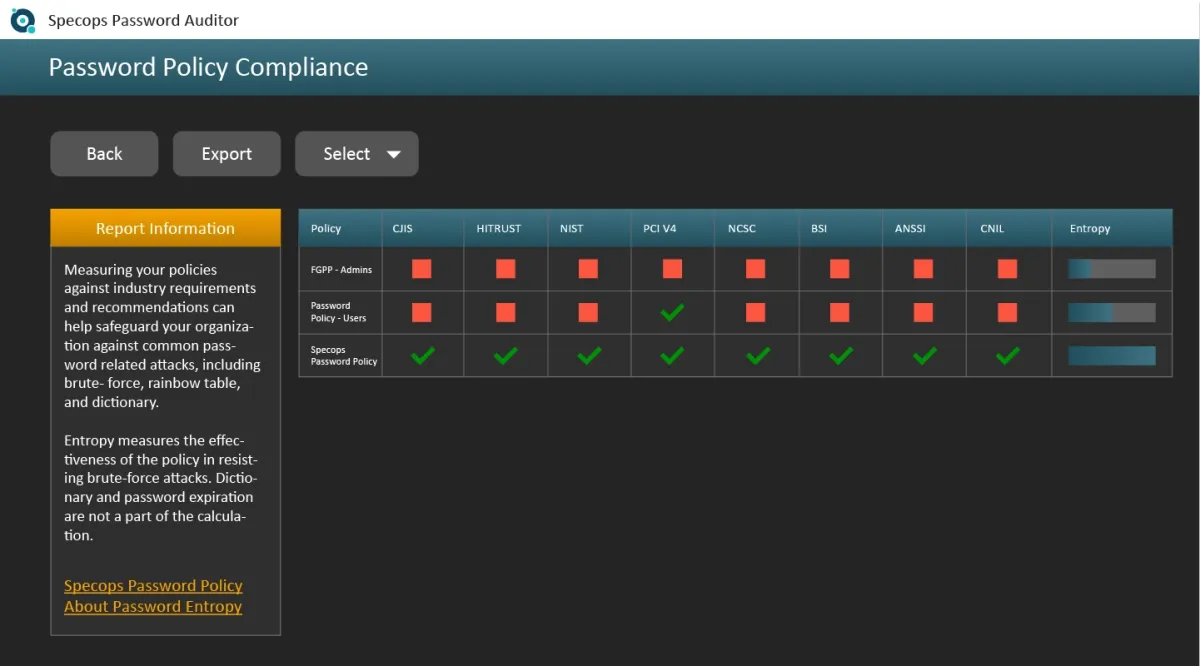Click the Specops logo icon in the title bar
Screen dimensions: 1200x666
(x=22, y=20)
